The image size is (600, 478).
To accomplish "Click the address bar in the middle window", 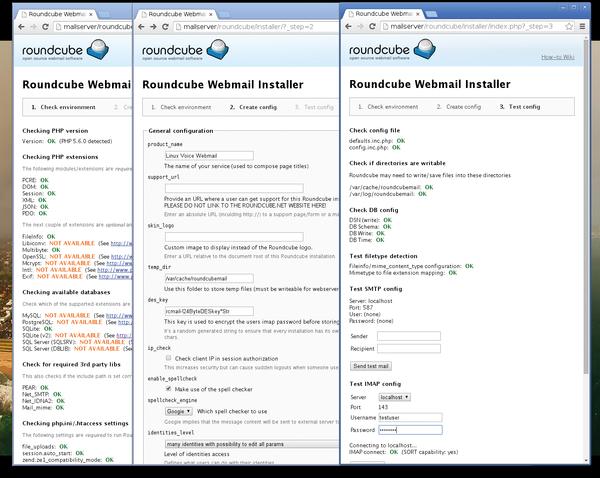I will (256, 27).
